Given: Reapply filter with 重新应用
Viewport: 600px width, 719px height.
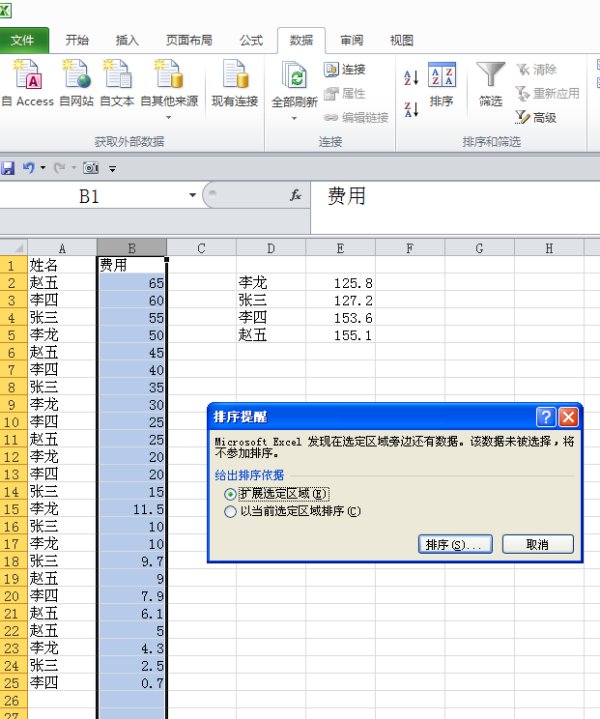Looking at the screenshot, I should (548, 94).
